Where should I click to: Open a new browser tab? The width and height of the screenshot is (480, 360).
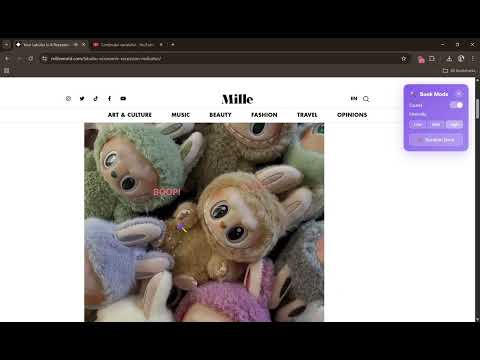pos(173,44)
